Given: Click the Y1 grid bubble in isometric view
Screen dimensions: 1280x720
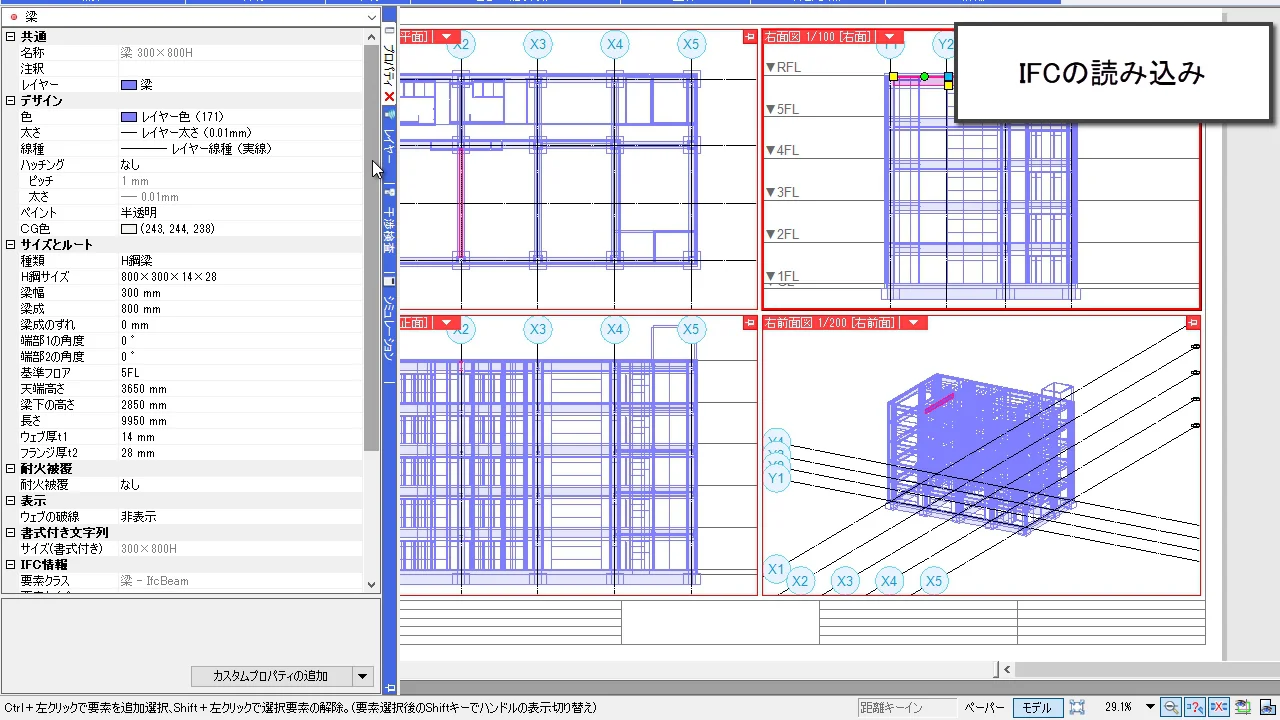Looking at the screenshot, I should point(777,479).
